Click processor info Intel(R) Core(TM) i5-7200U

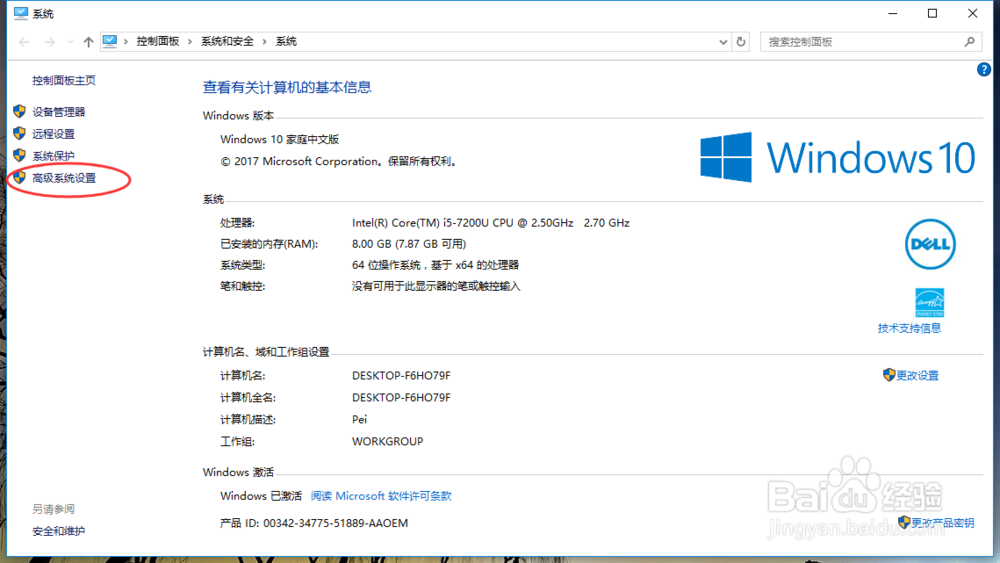(490, 223)
